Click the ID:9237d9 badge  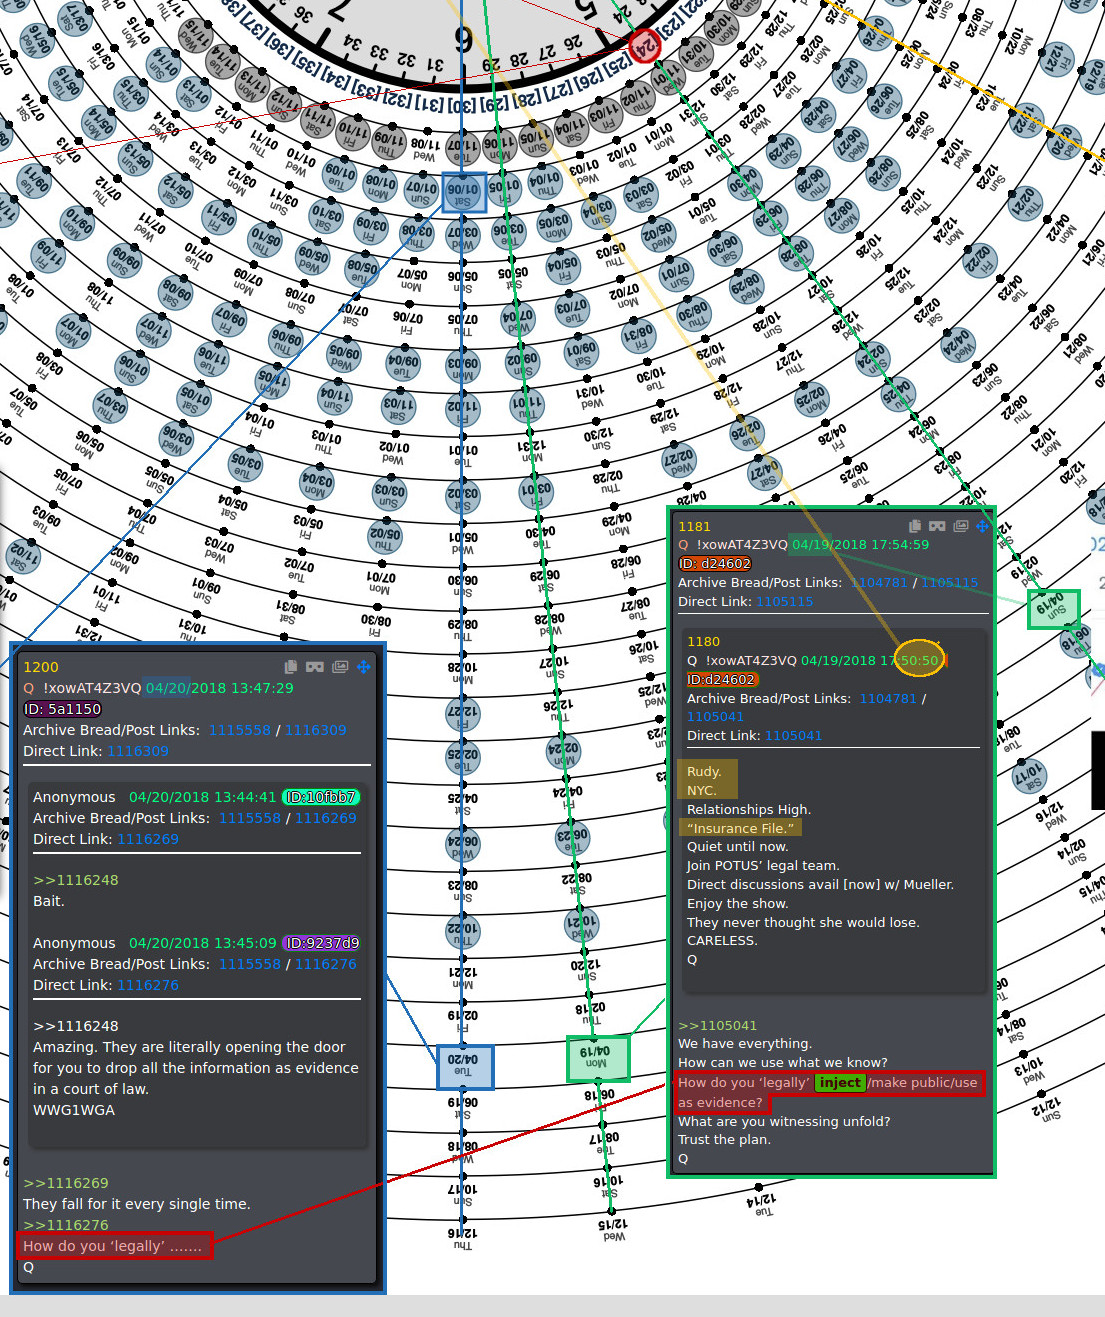322,943
